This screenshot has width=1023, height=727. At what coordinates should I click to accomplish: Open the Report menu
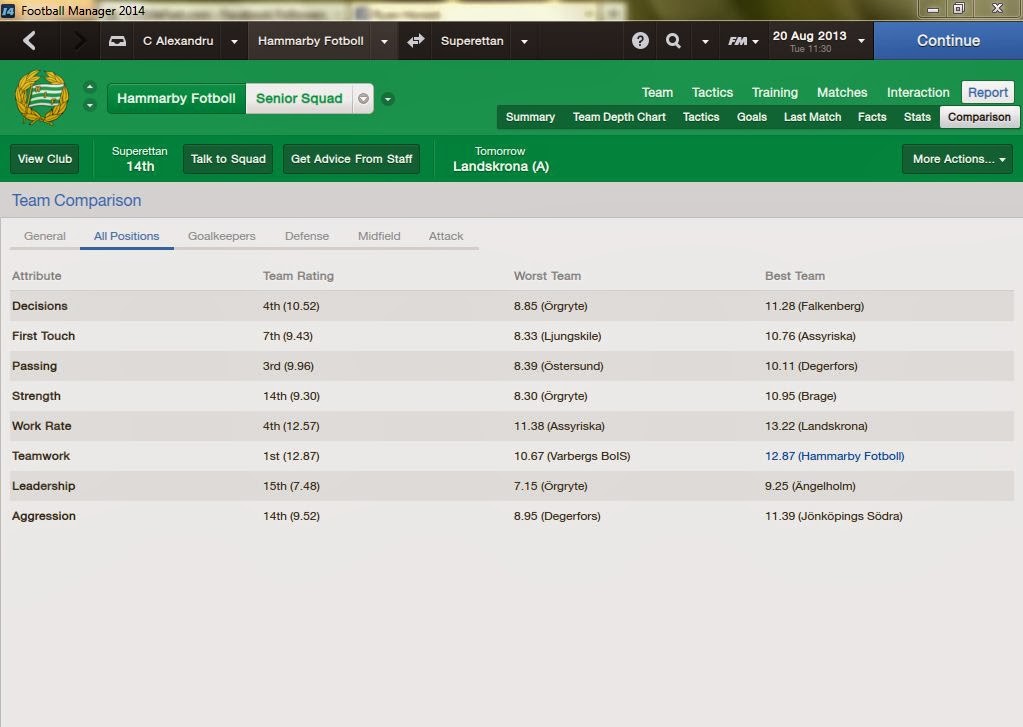point(988,93)
